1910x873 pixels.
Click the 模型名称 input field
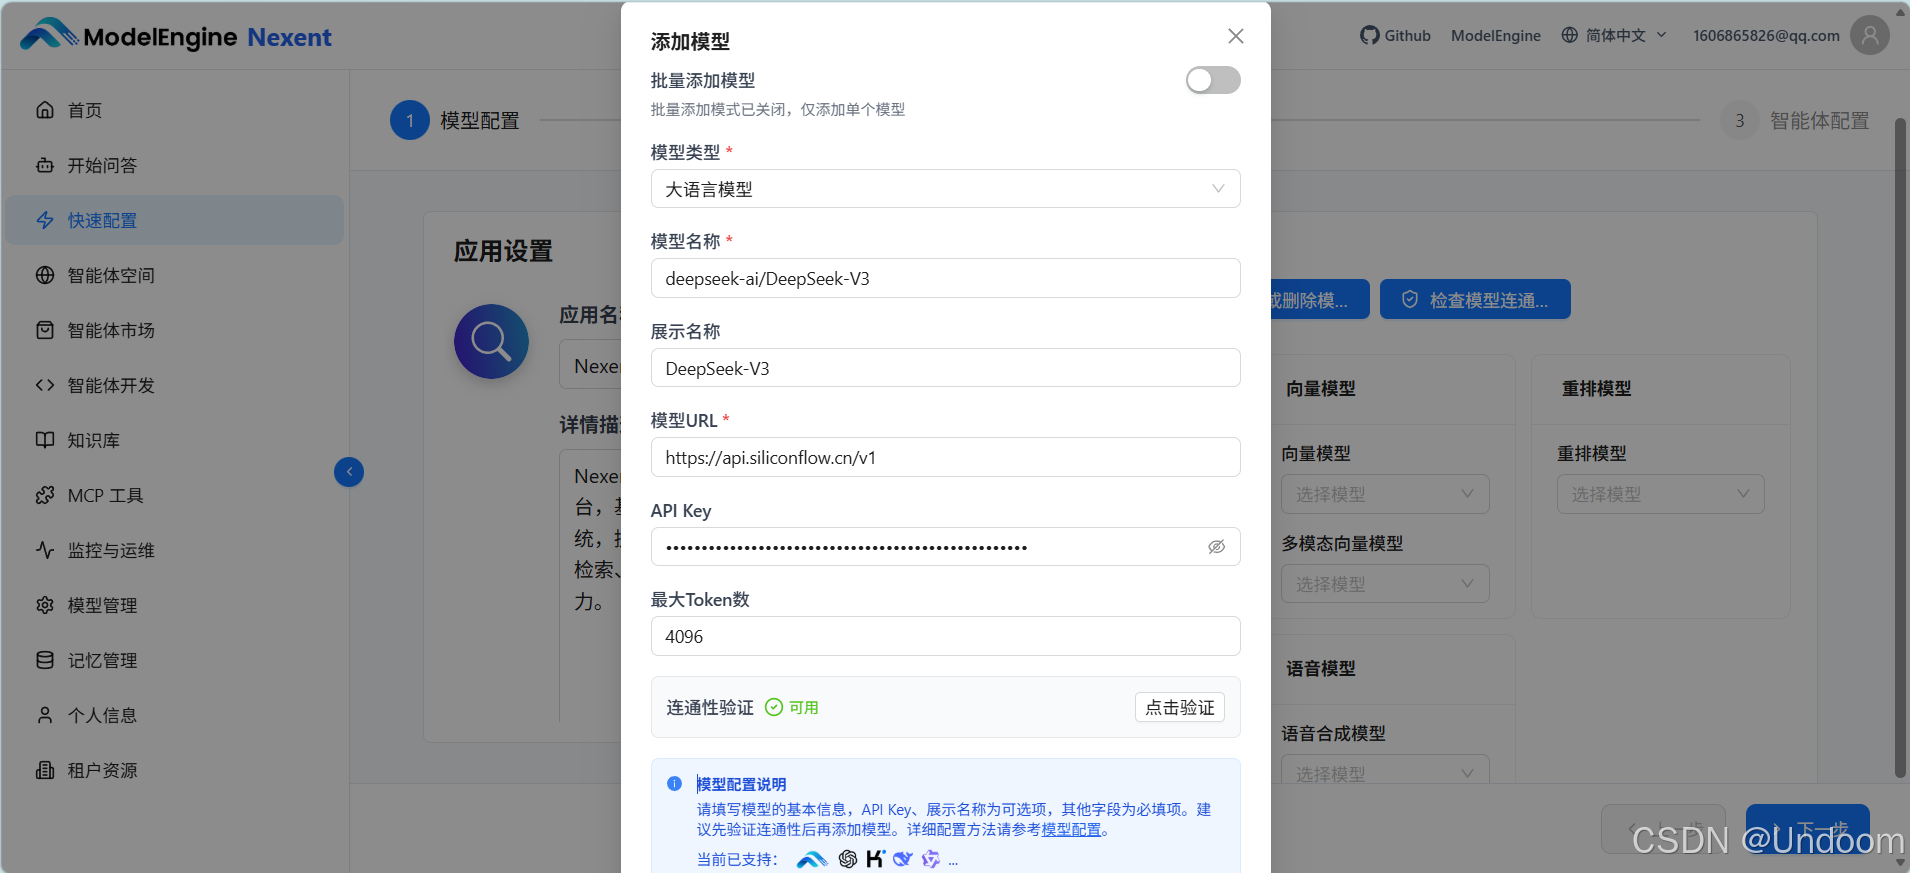coord(945,278)
